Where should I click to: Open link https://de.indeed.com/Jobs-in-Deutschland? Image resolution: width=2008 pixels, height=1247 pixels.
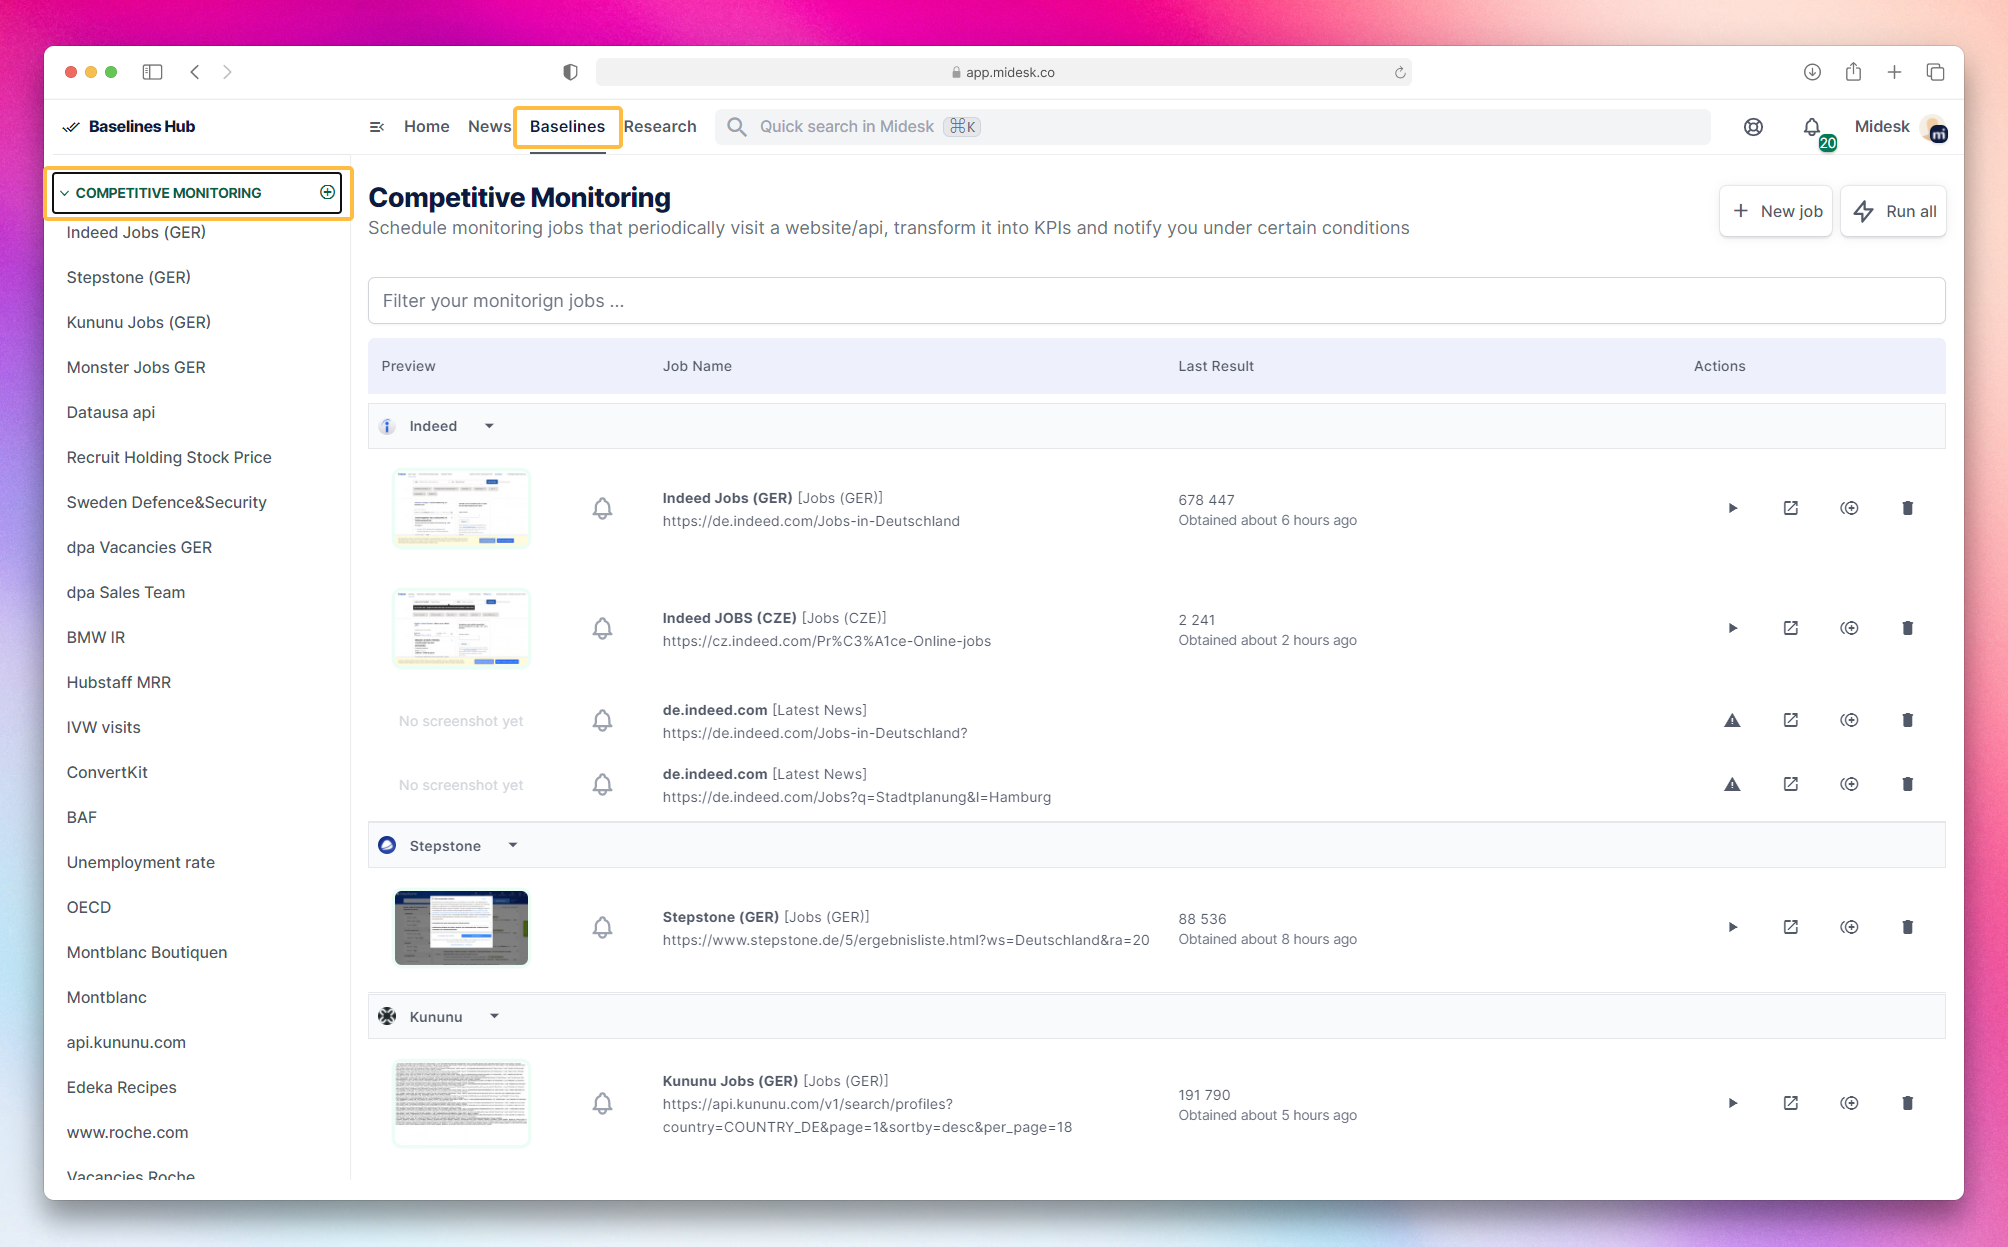(811, 521)
